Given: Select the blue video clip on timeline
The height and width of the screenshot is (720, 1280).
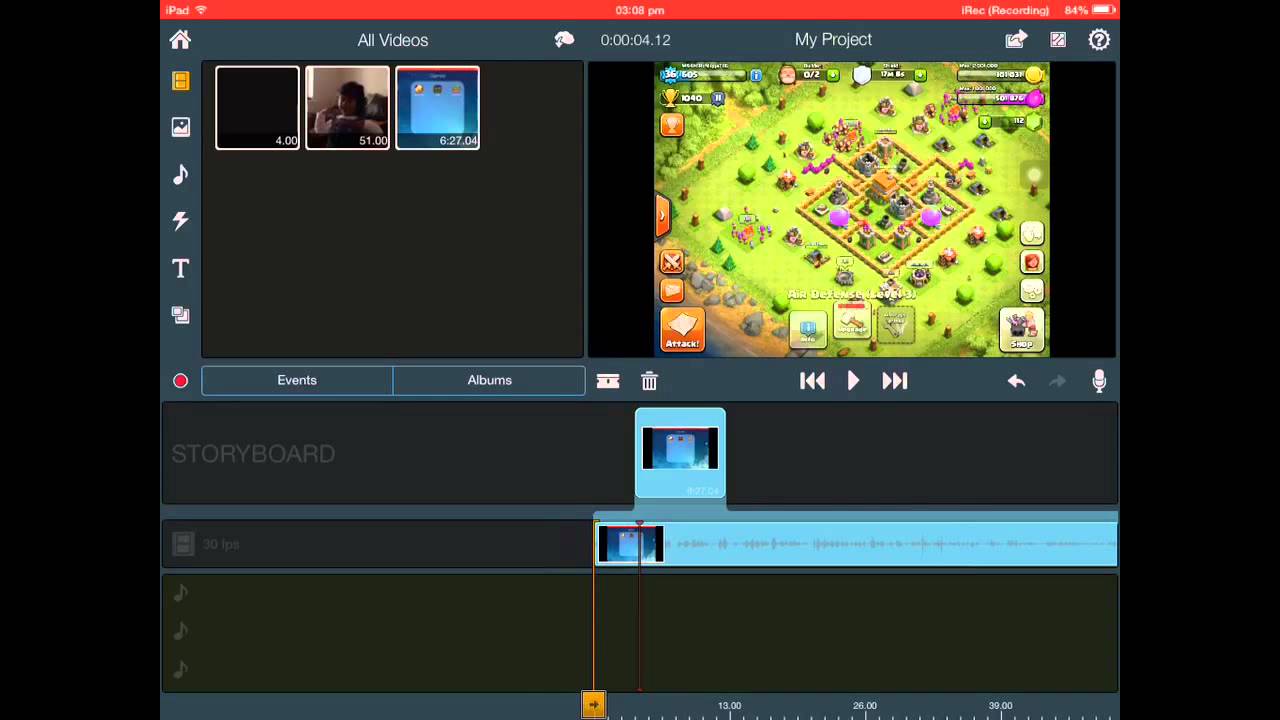Looking at the screenshot, I should 856,544.
